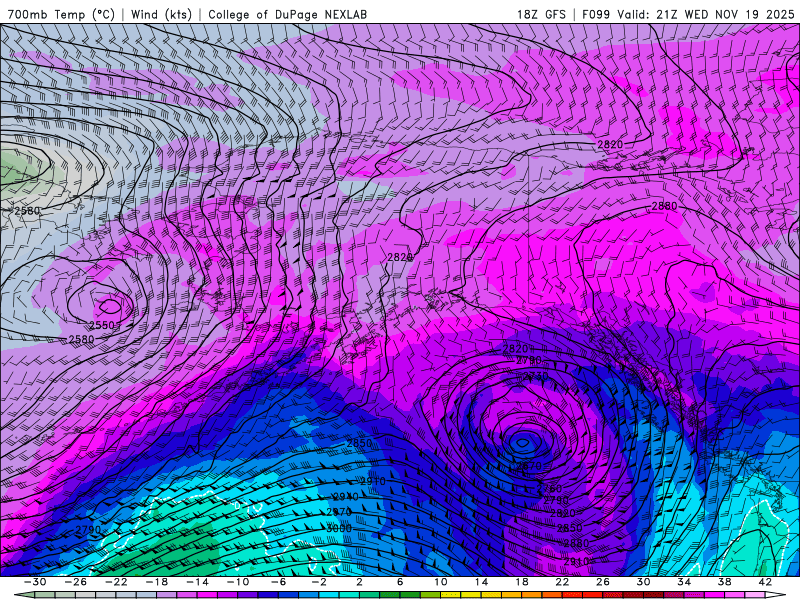Viewport: 800px width, 600px height.
Task: Click the -6 value on the color scale
Action: point(278,582)
